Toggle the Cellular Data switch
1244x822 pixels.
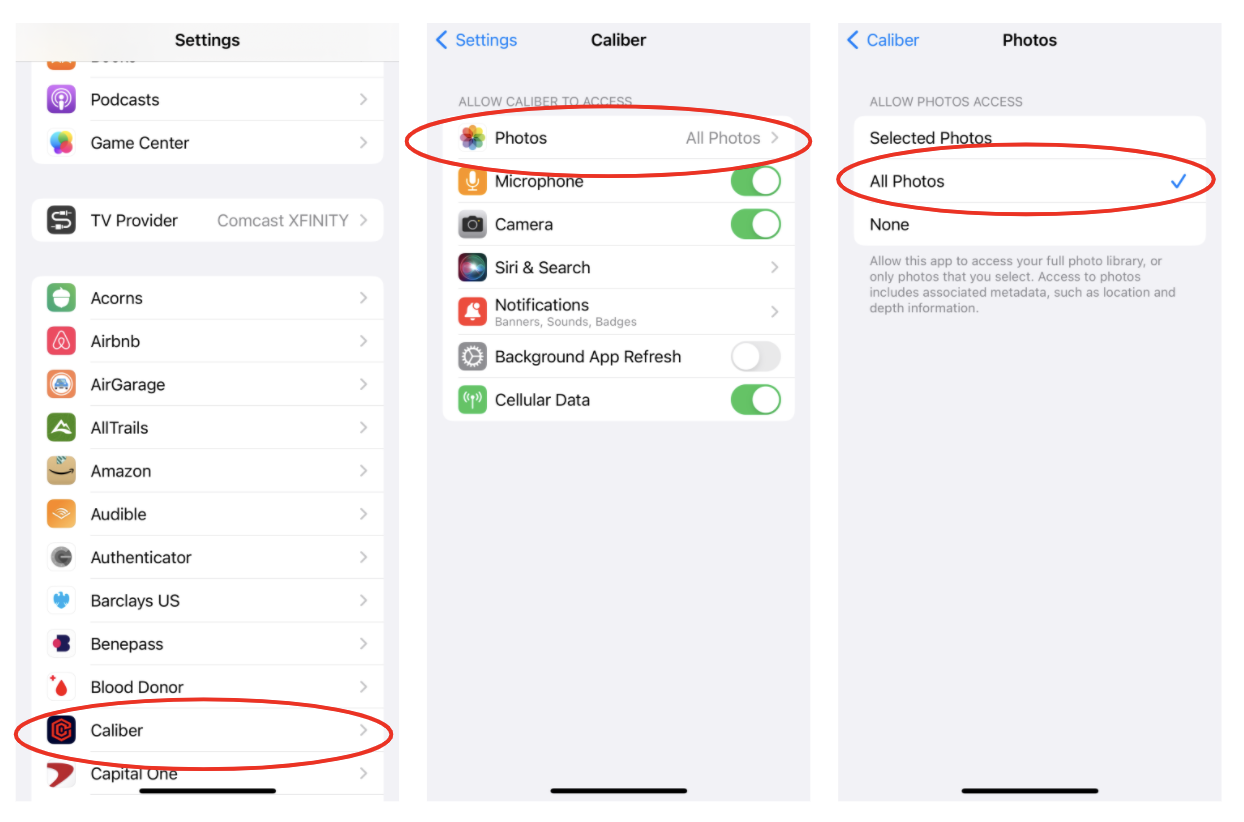[756, 400]
